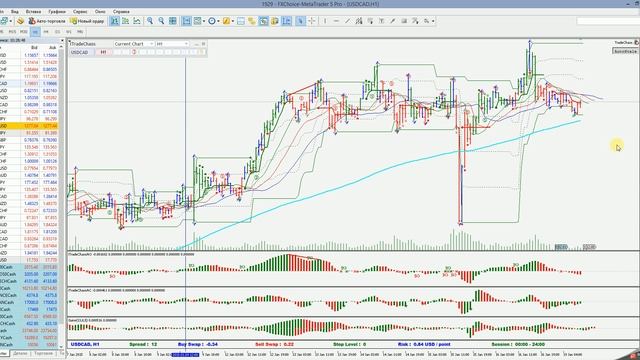Select the horizontal line drawing tool
The height and width of the screenshot is (360, 640).
(336, 21)
